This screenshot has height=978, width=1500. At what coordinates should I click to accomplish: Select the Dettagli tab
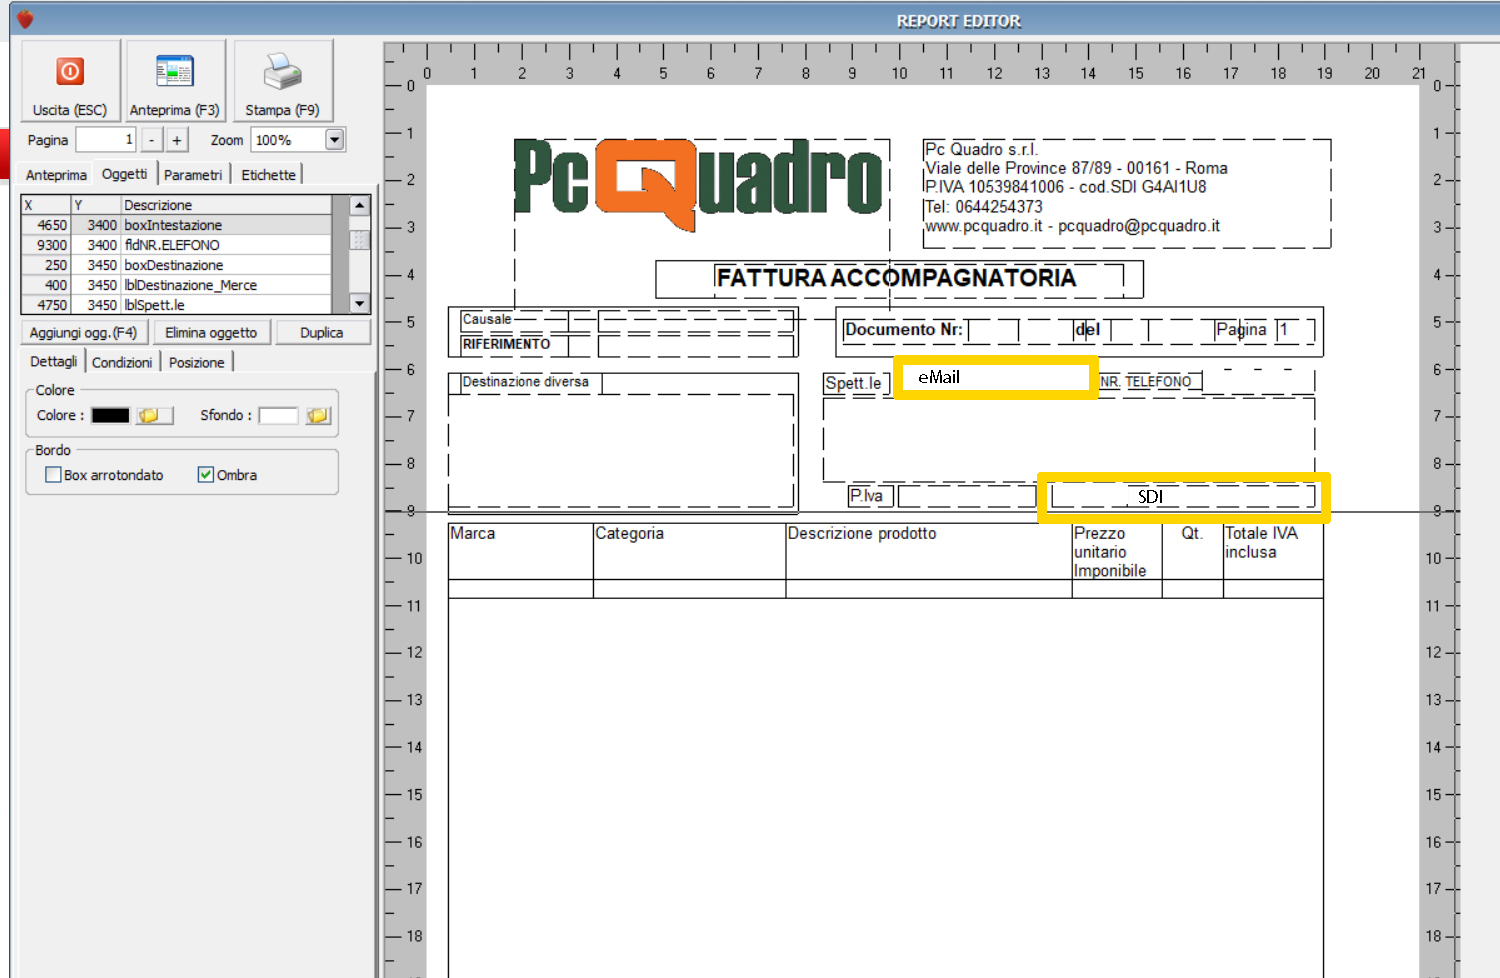pyautogui.click(x=54, y=361)
